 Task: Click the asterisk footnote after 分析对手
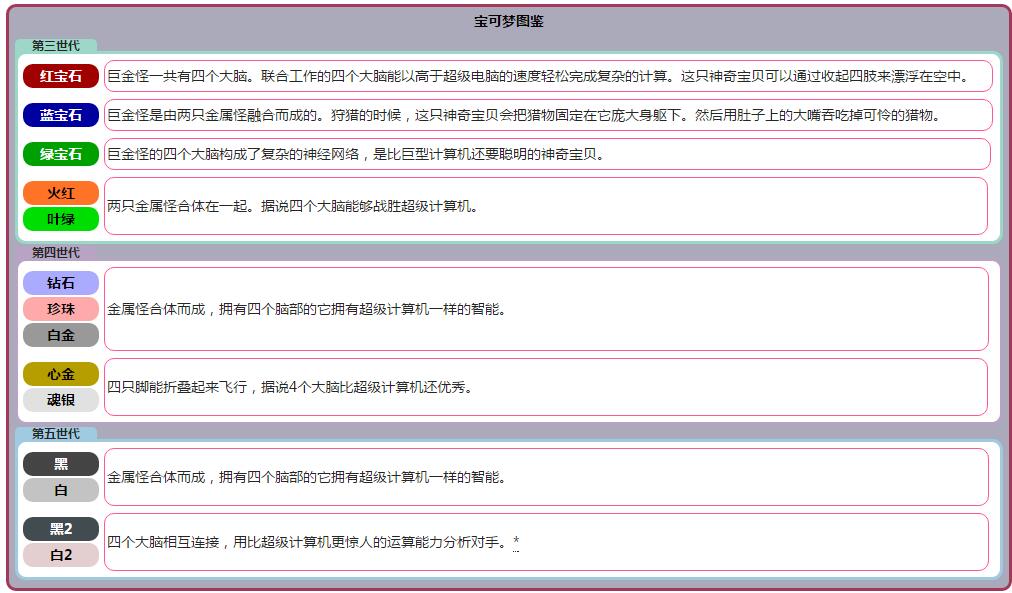(516, 541)
